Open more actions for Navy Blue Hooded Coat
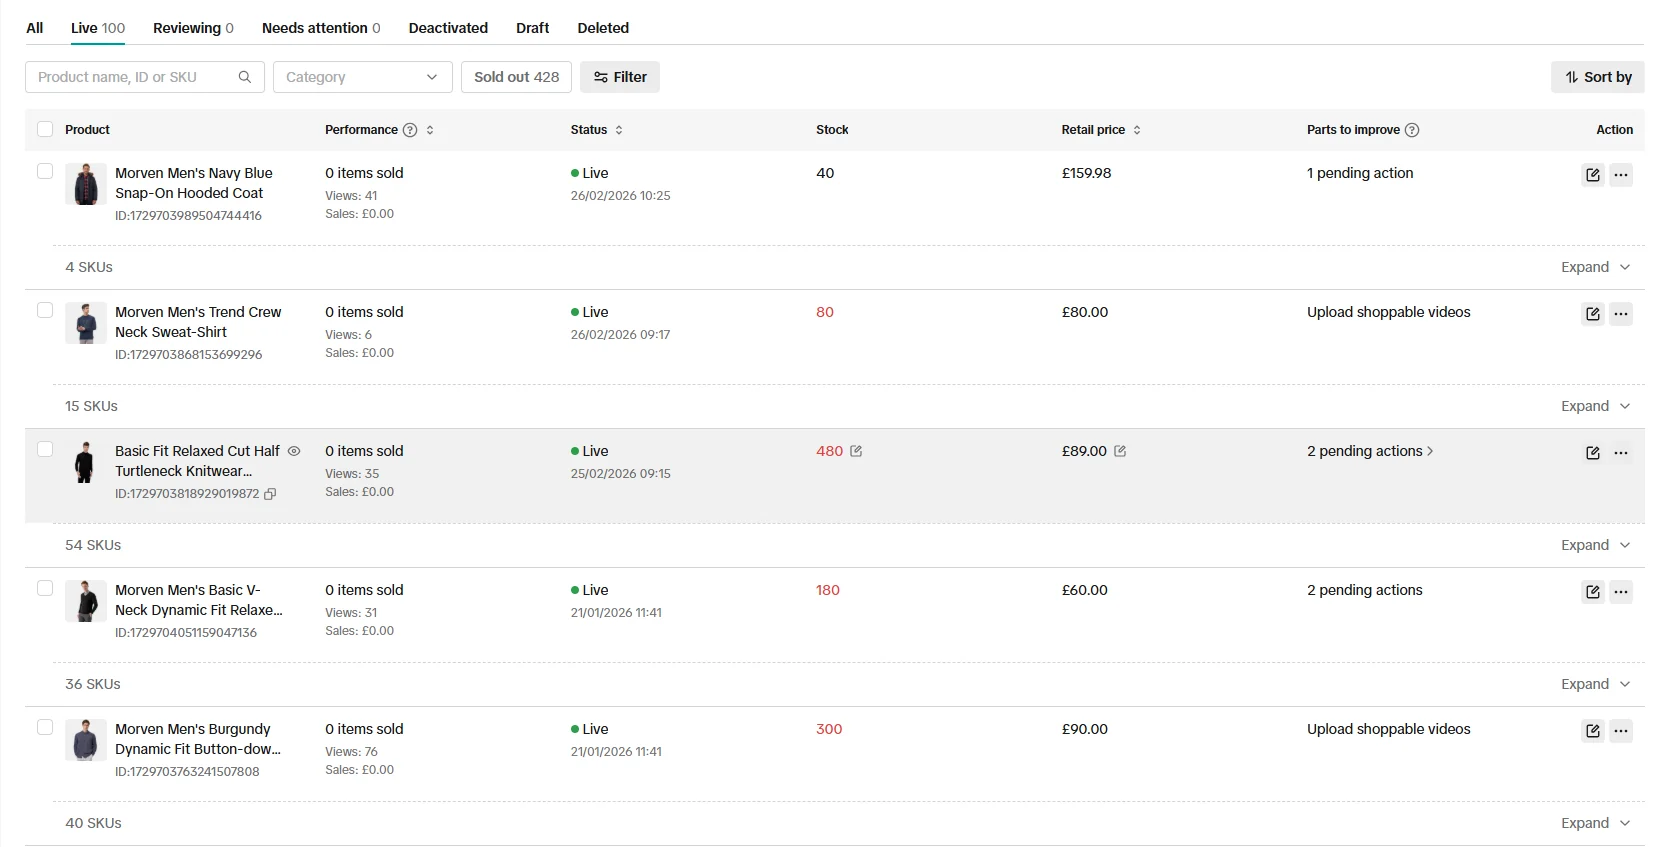This screenshot has width=1655, height=847. pos(1621,175)
